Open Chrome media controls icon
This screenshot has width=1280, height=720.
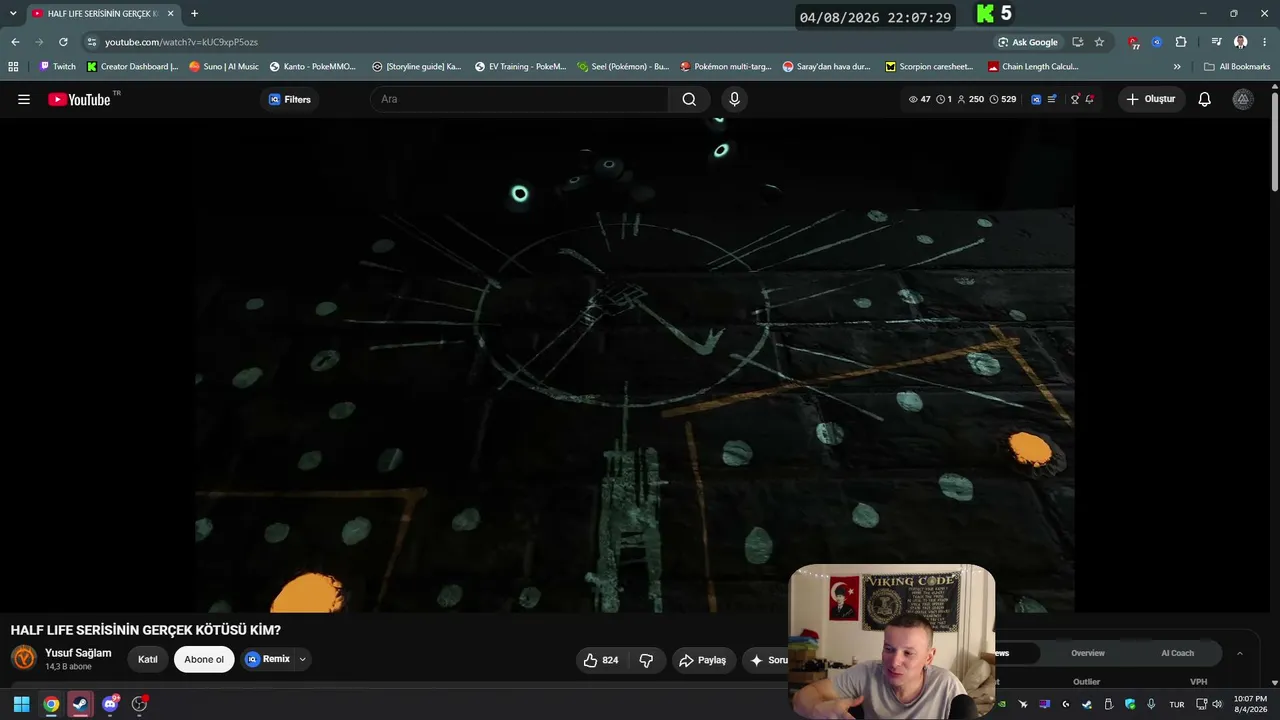tap(1216, 42)
